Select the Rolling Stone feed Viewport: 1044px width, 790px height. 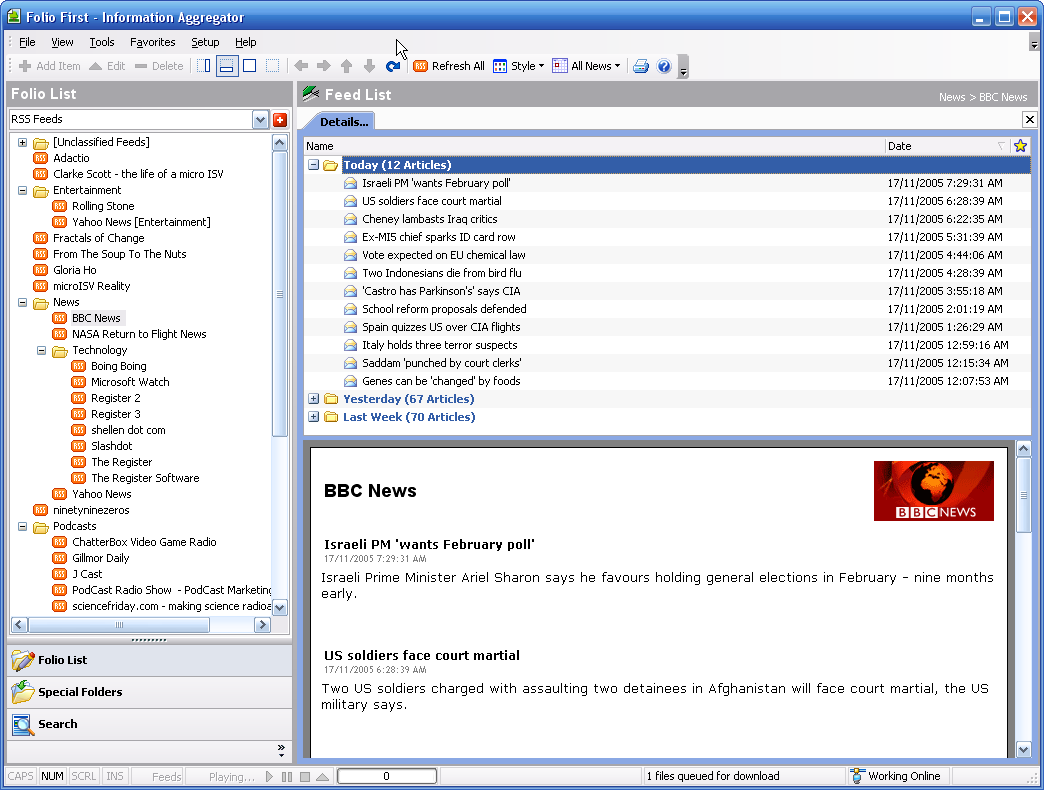(103, 206)
